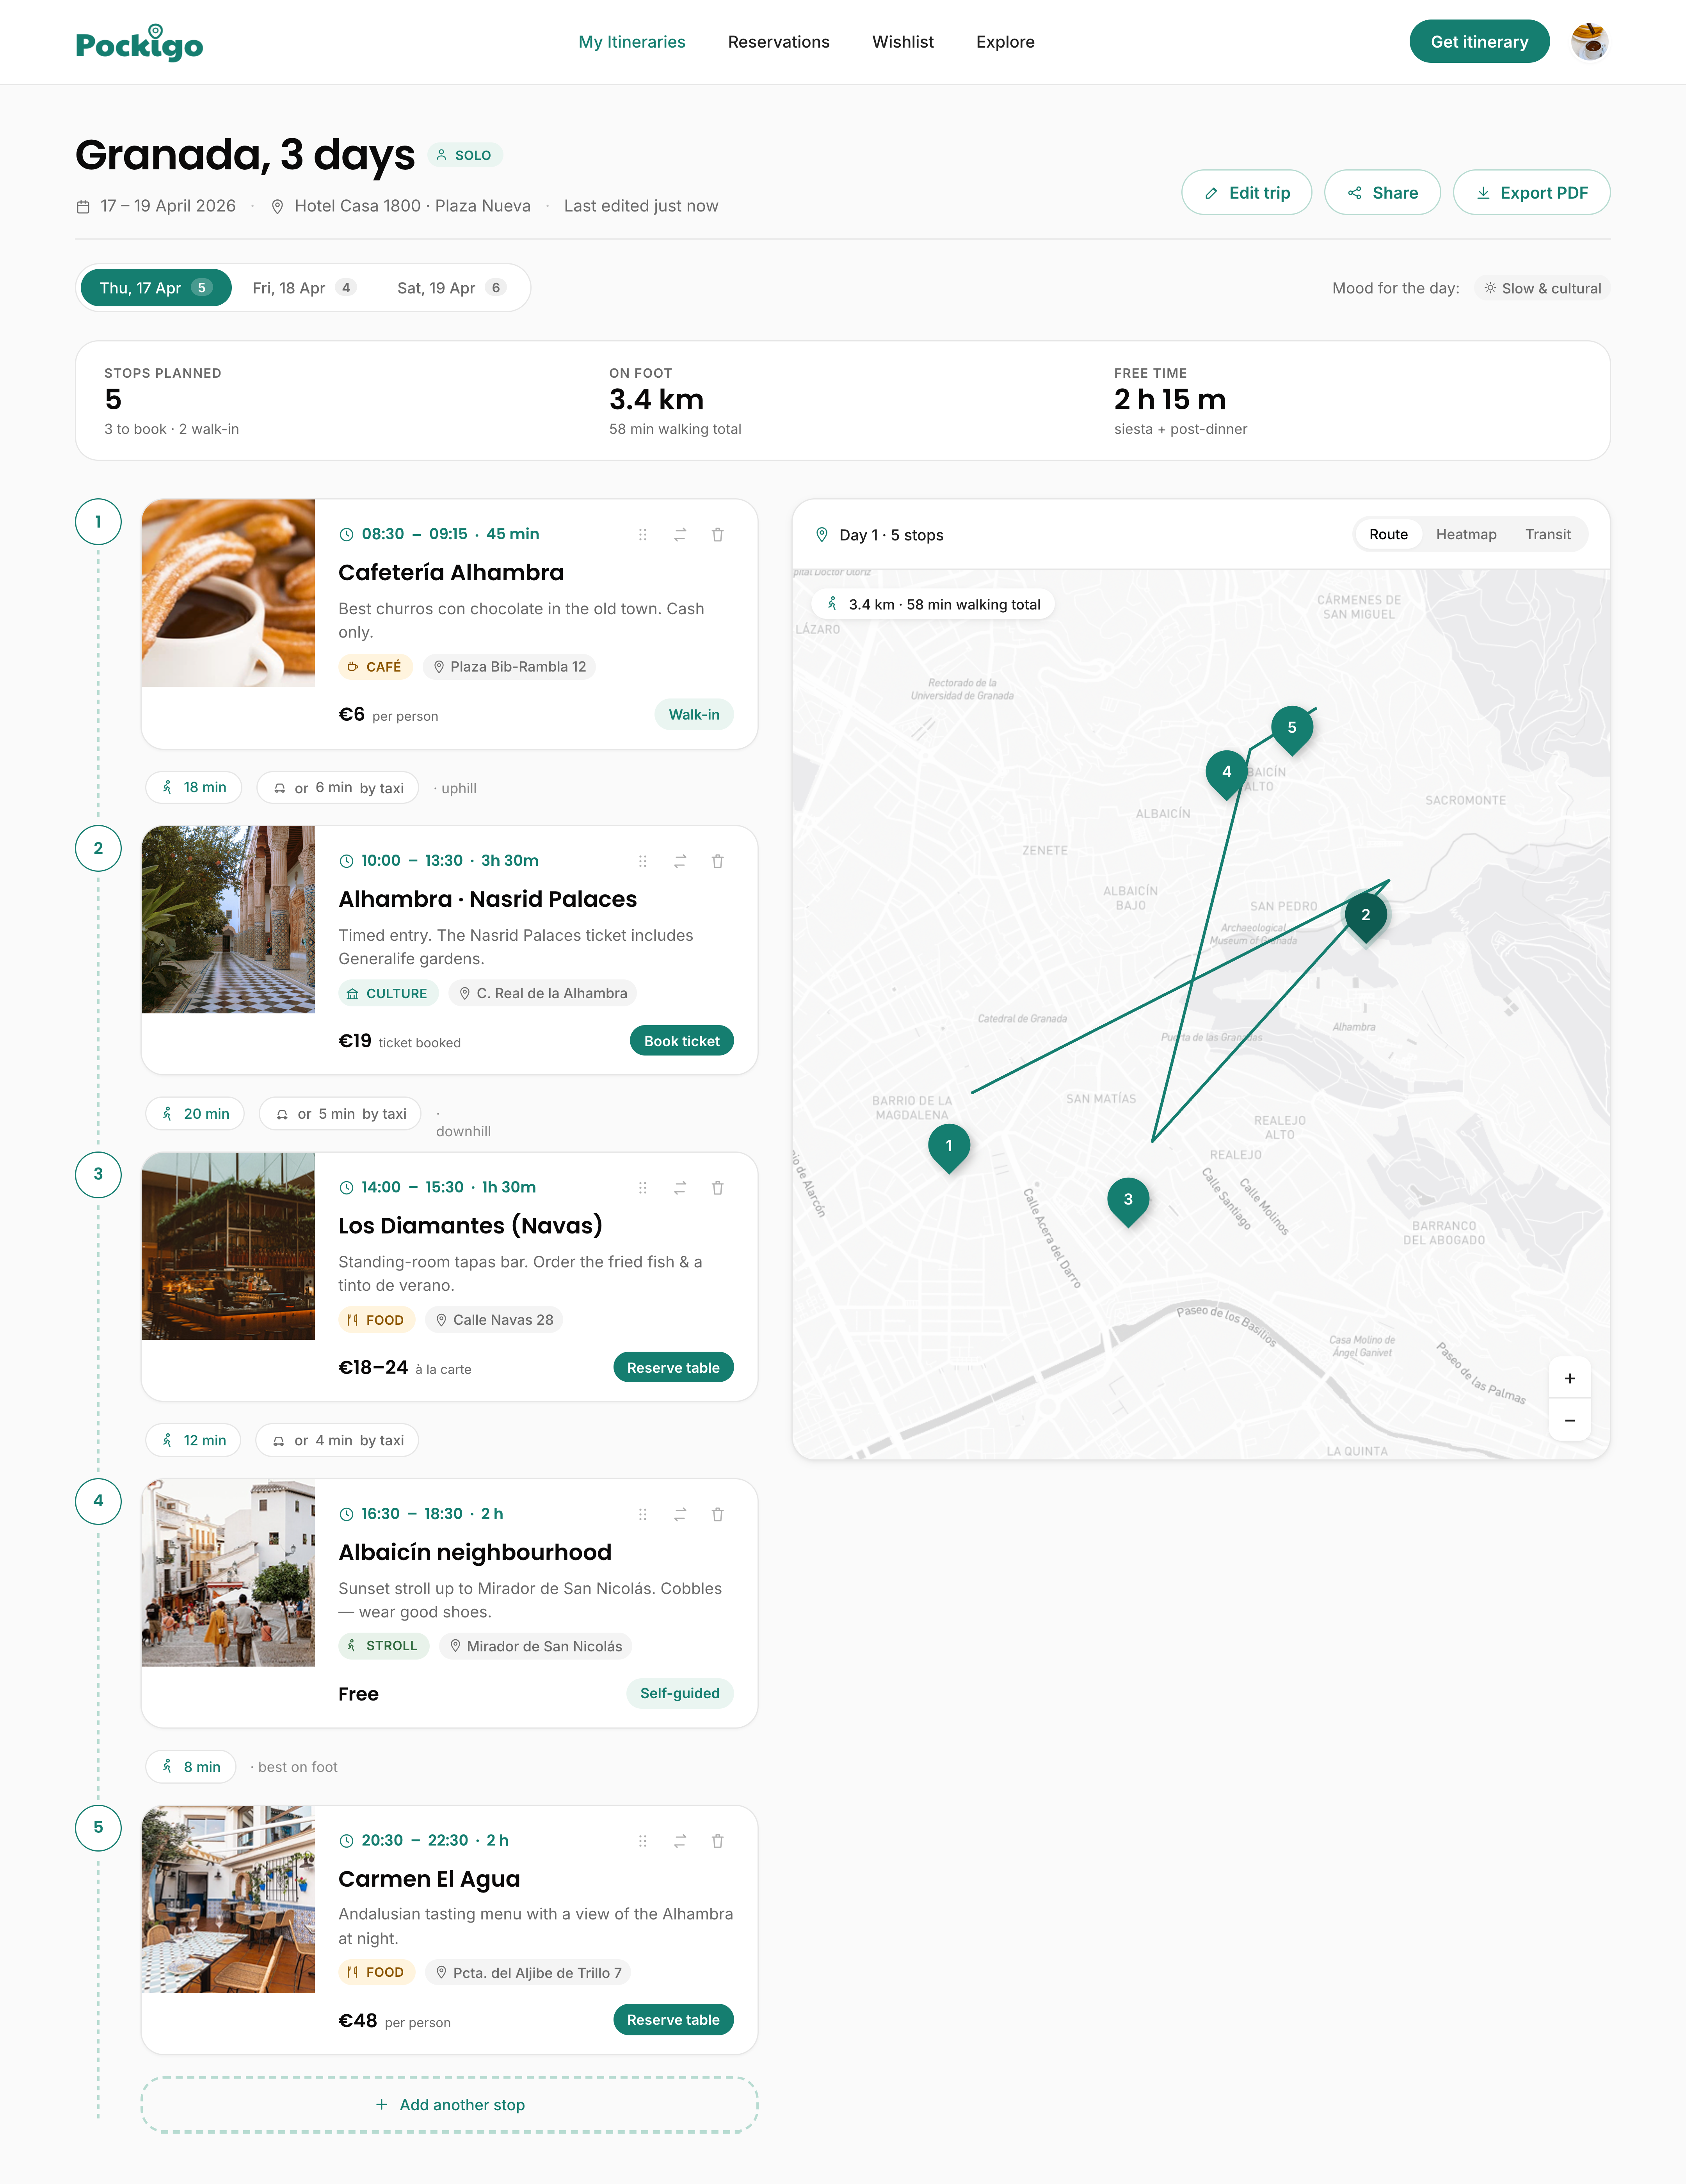Choose the 6 min by taxi option
The image size is (1686, 2184).
pyautogui.click(x=338, y=788)
